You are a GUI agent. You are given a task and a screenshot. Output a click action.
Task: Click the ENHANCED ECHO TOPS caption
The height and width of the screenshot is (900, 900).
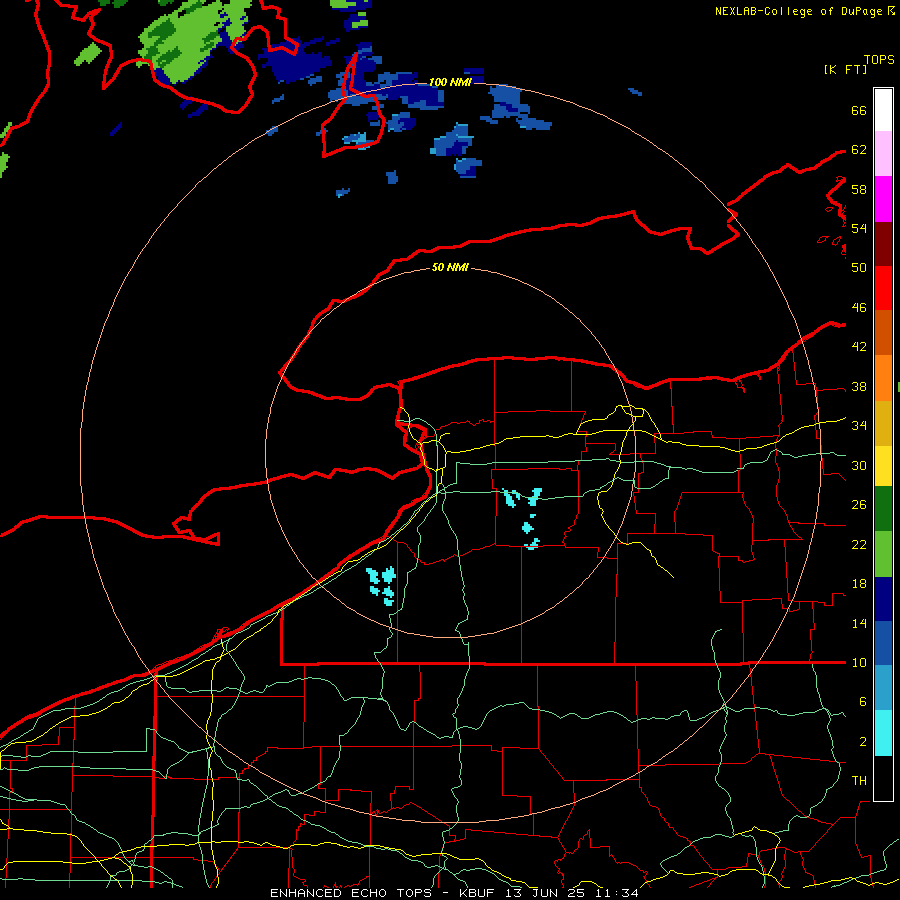[351, 893]
